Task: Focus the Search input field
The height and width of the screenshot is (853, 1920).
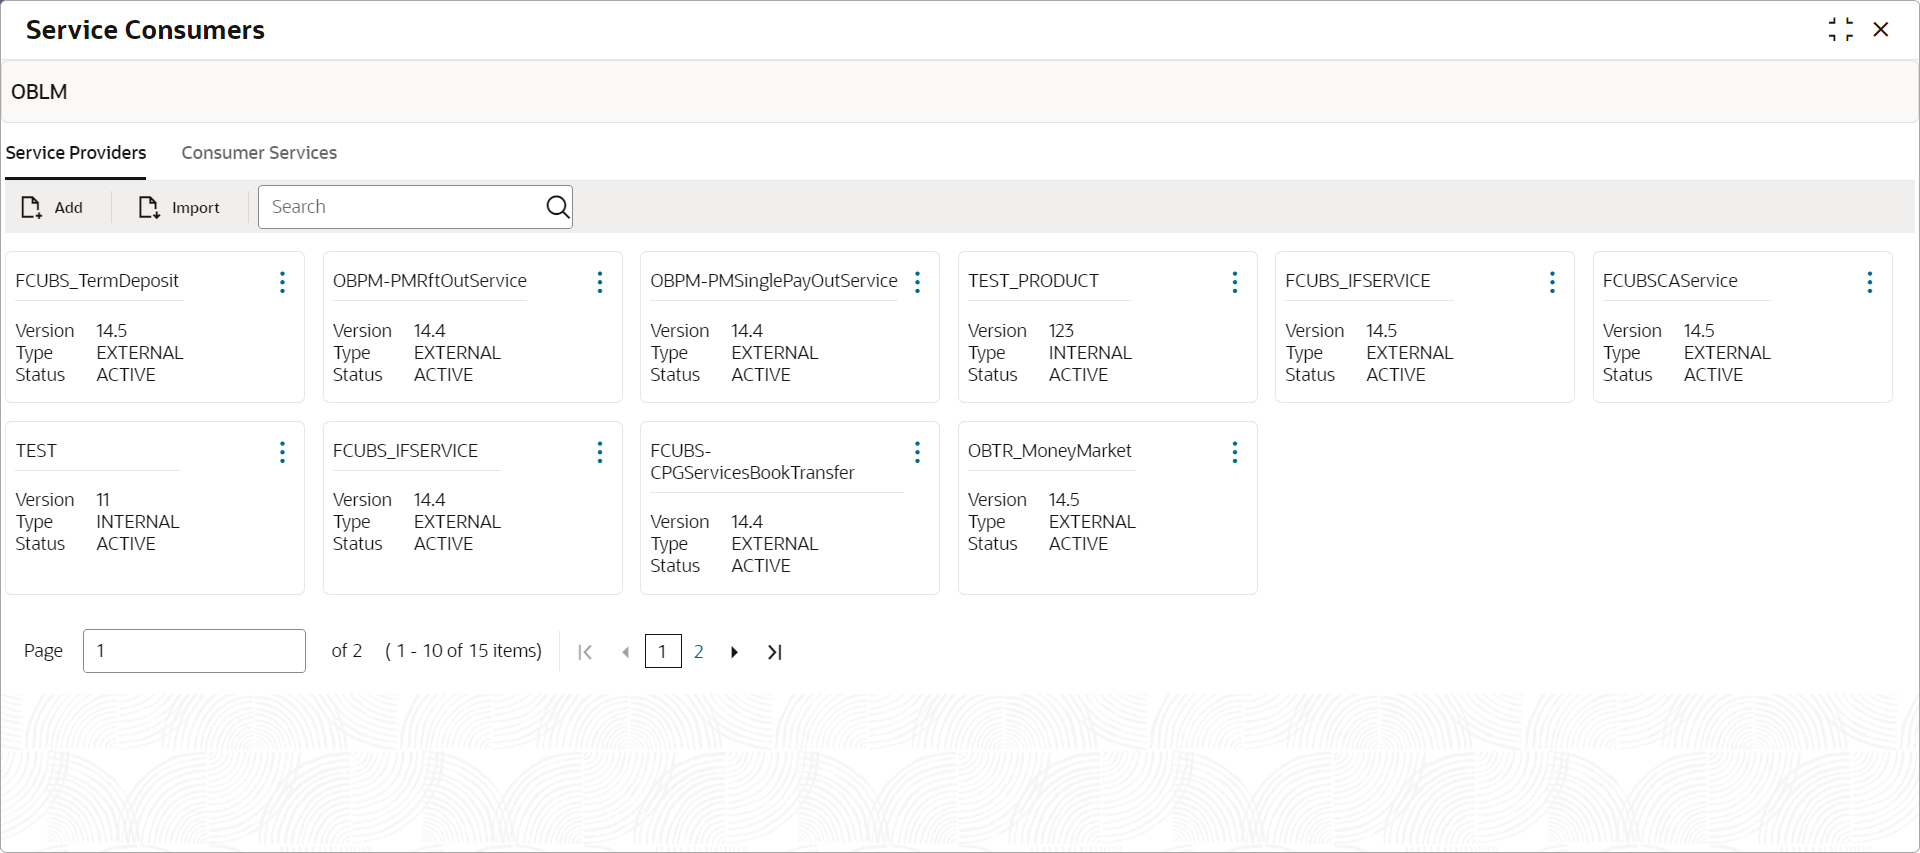Action: click(x=415, y=207)
